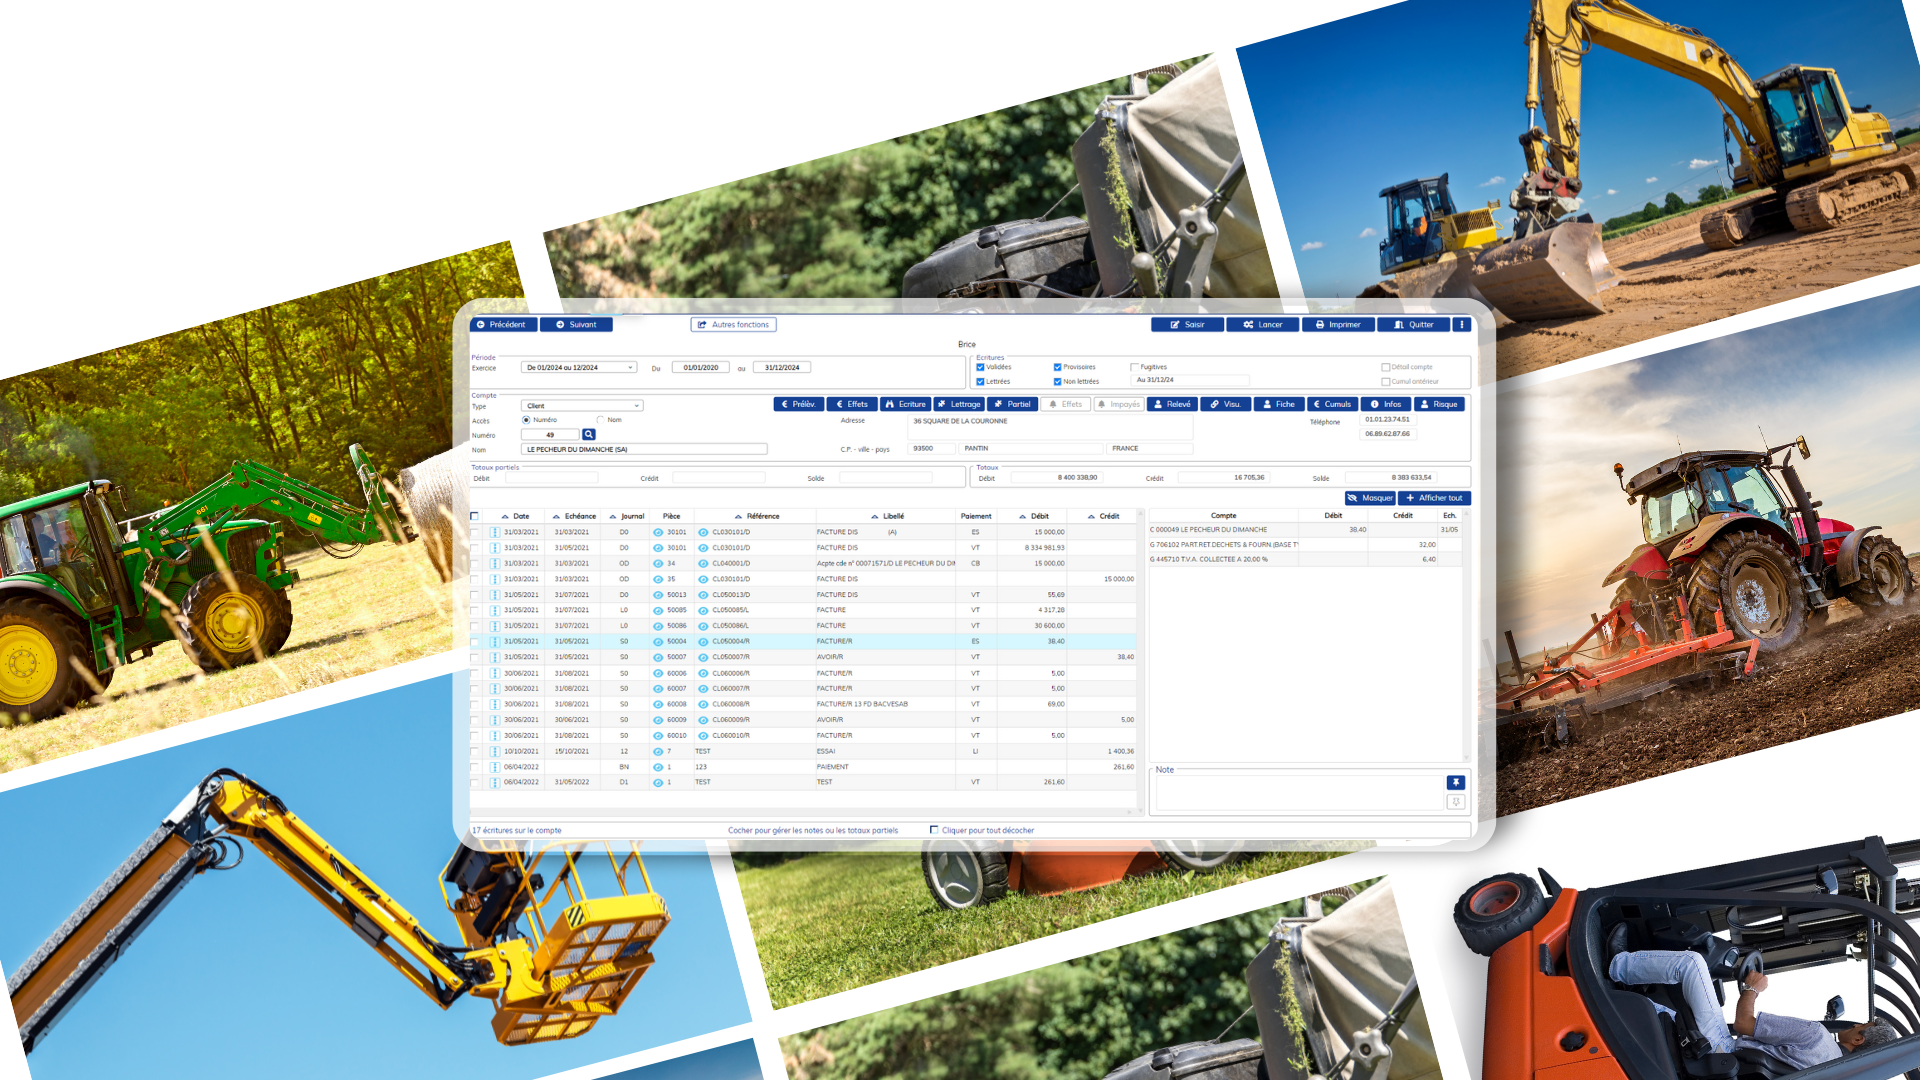The height and width of the screenshot is (1080, 1920).
Task: View piece 35 eye icon
Action: (658, 580)
